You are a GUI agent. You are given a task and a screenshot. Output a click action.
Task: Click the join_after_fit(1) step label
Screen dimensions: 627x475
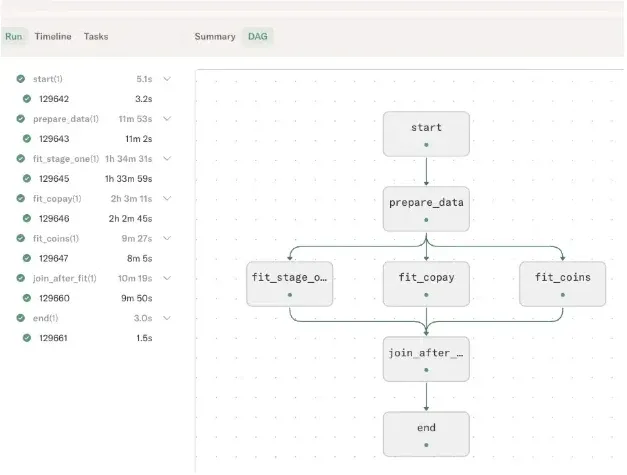pos(64,278)
